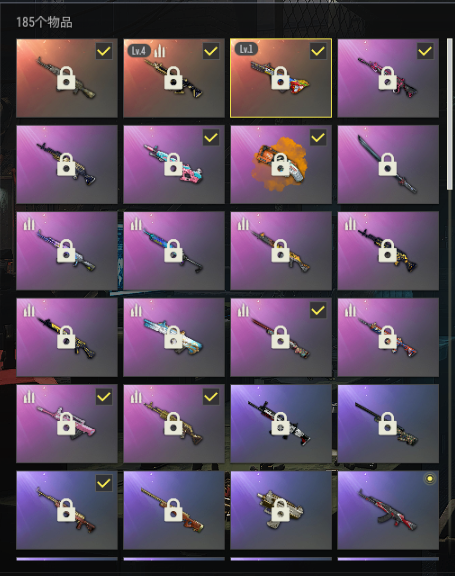This screenshot has height=576, width=455.
Task: Toggle checkmark on Lv.1 colorful gun item
Action: pos(318,51)
